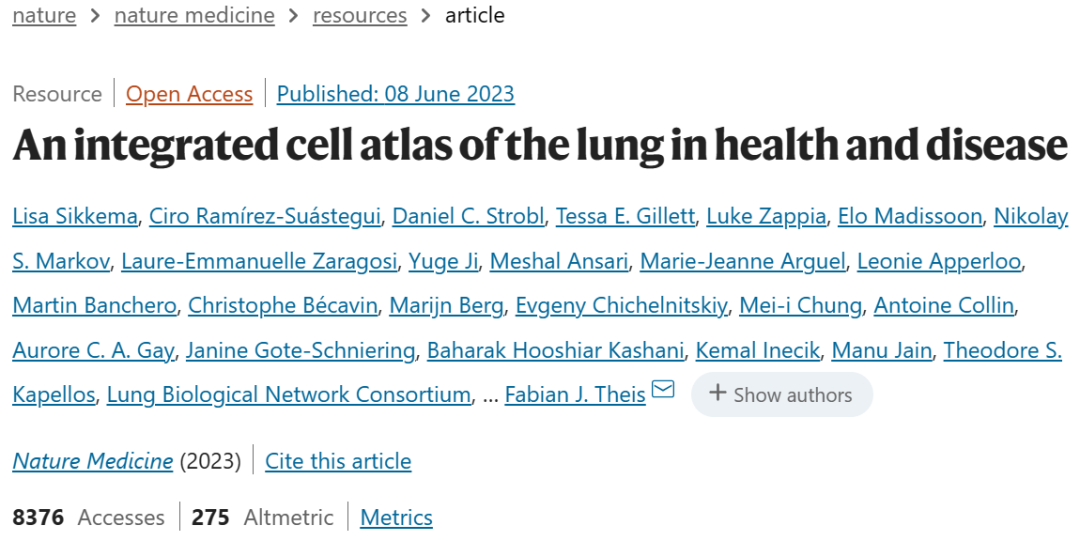Click author name Luke Zappia
Image resolution: width=1080 pixels, height=541 pixels.
point(766,216)
